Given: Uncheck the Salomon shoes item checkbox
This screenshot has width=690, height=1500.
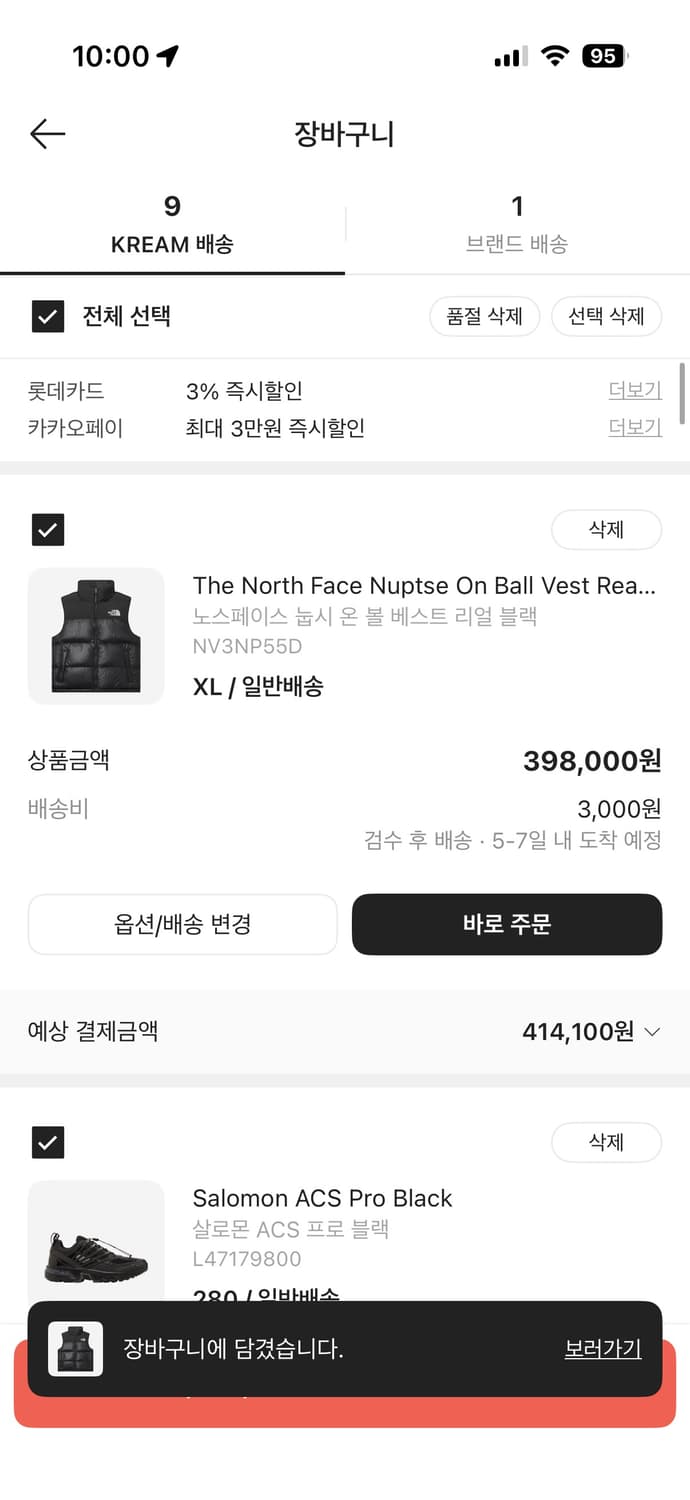Looking at the screenshot, I should (x=47, y=1142).
